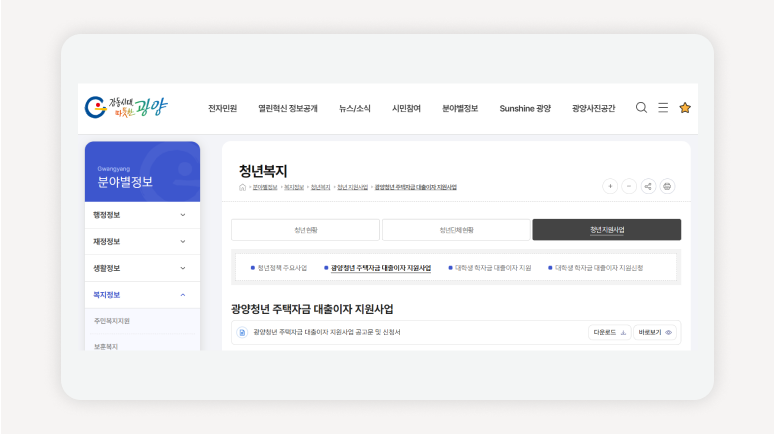Open the 청년정책 주요사업 sub-link
Image resolution: width=774 pixels, height=434 pixels.
coord(282,268)
